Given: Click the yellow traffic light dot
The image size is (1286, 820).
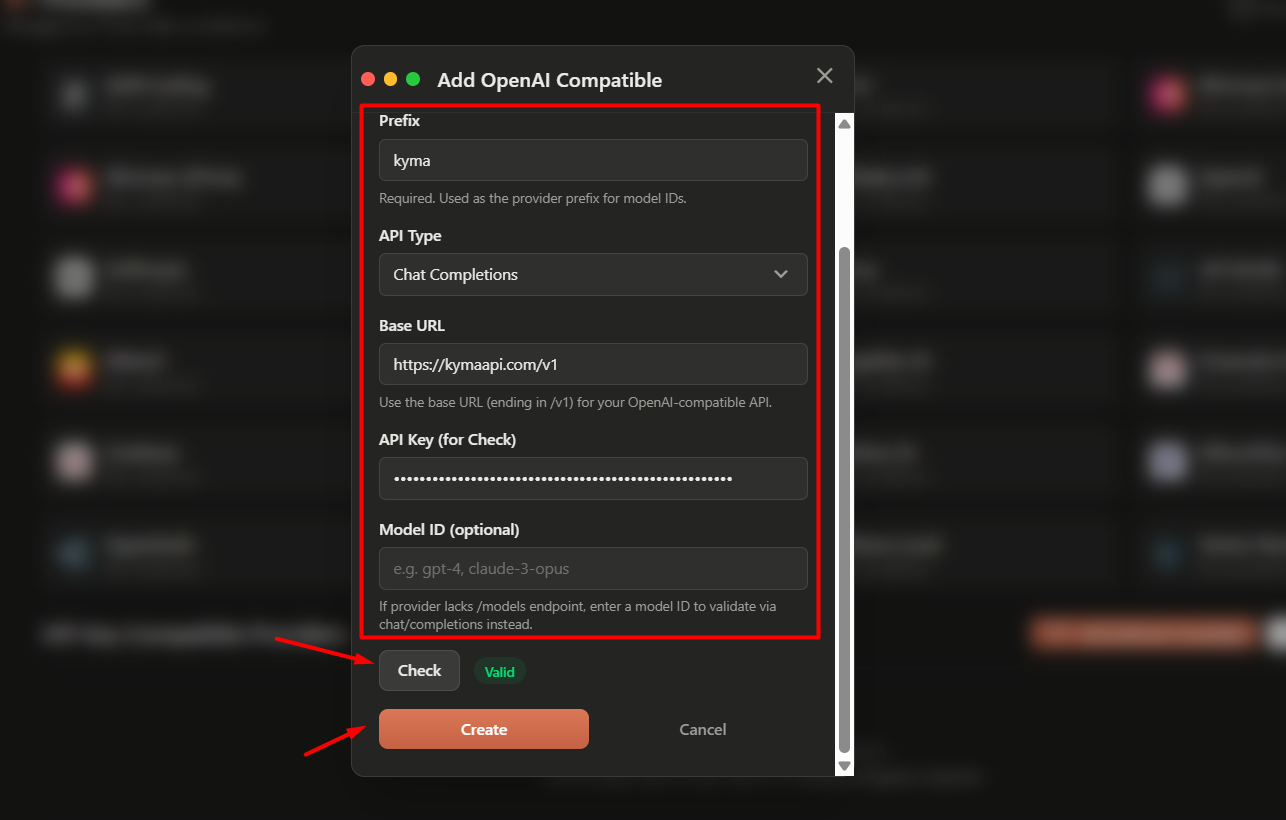Looking at the screenshot, I should point(392,78).
